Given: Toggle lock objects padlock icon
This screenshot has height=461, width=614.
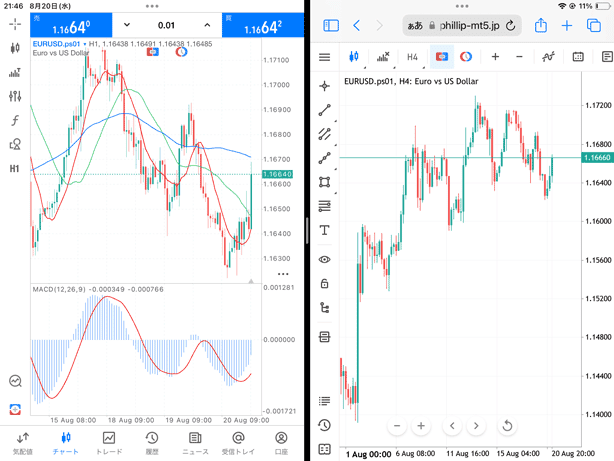Looking at the screenshot, I should [325, 283].
